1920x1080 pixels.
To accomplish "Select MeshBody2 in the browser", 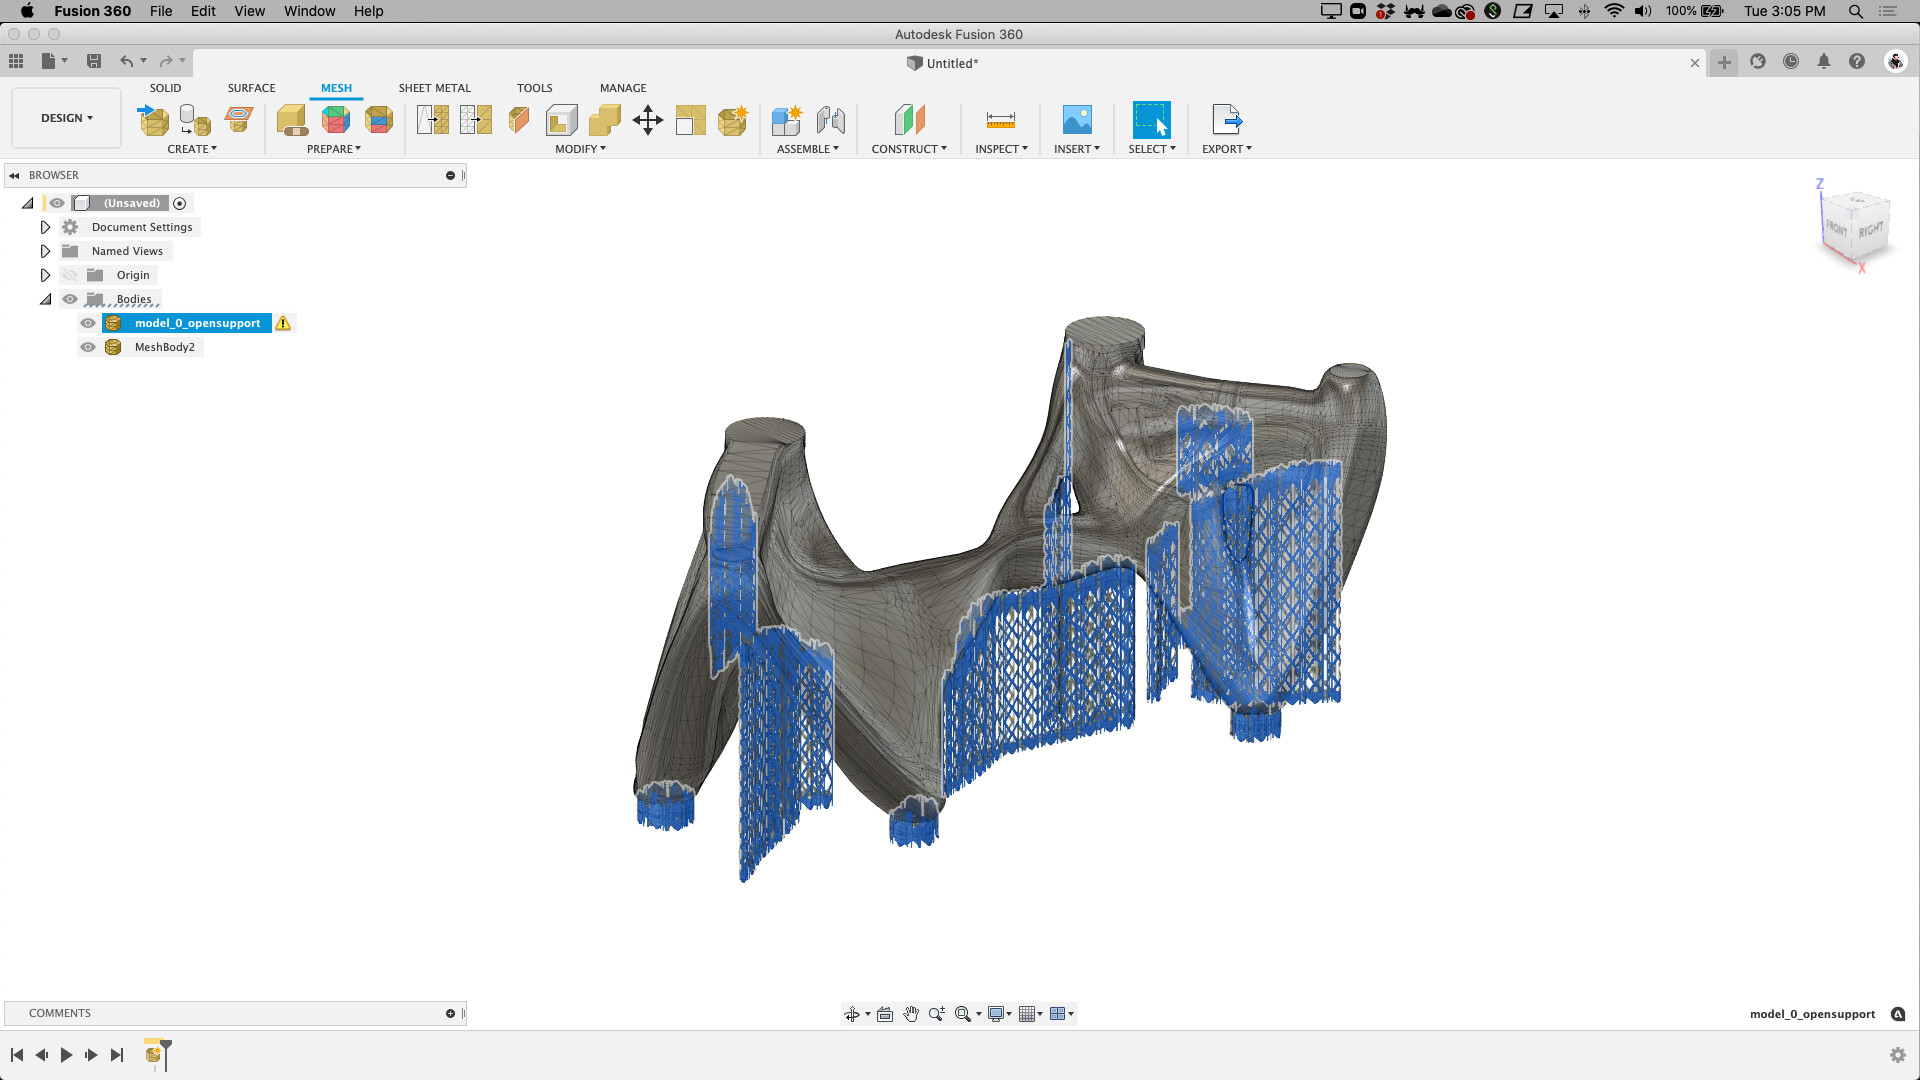I will (164, 347).
